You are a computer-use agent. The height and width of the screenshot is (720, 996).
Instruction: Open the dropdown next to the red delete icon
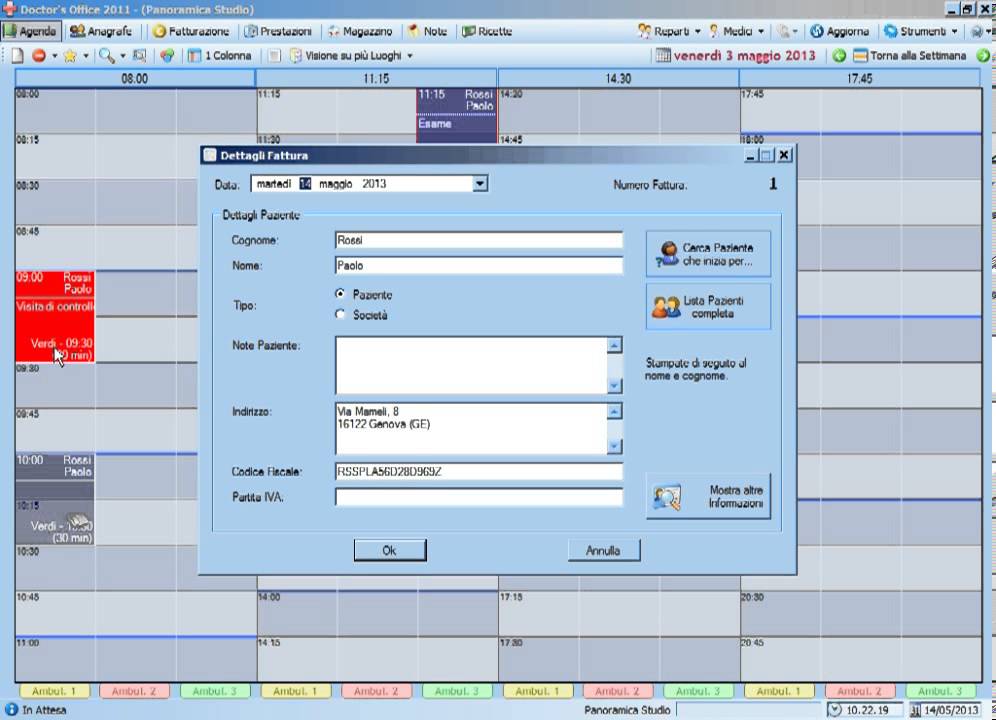(55, 56)
